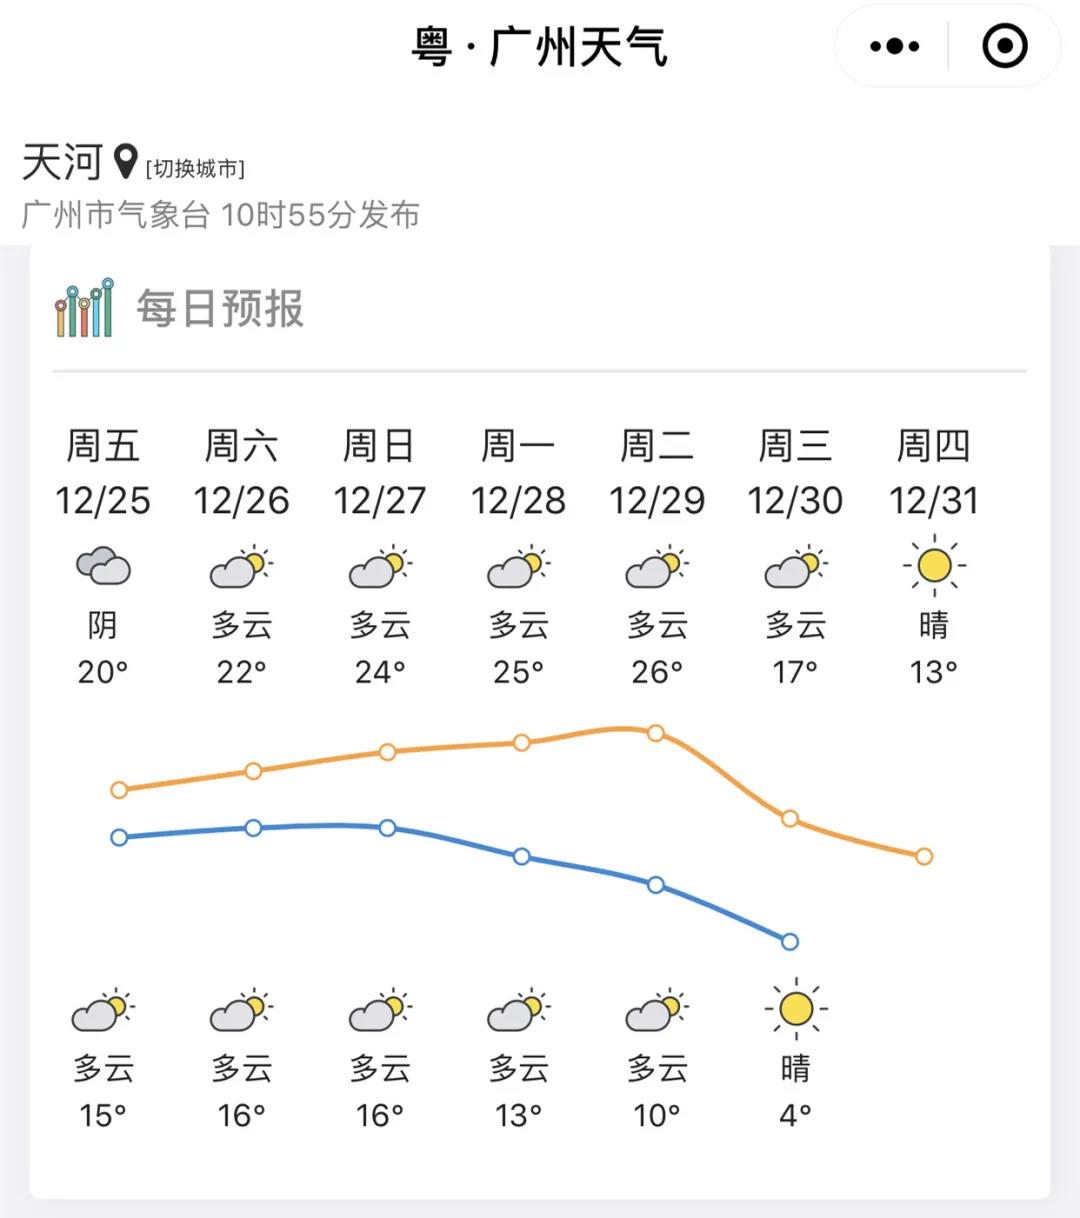Tap the night sunny icon under 12/30
Screen dimensions: 1080x1218
coord(796,1008)
